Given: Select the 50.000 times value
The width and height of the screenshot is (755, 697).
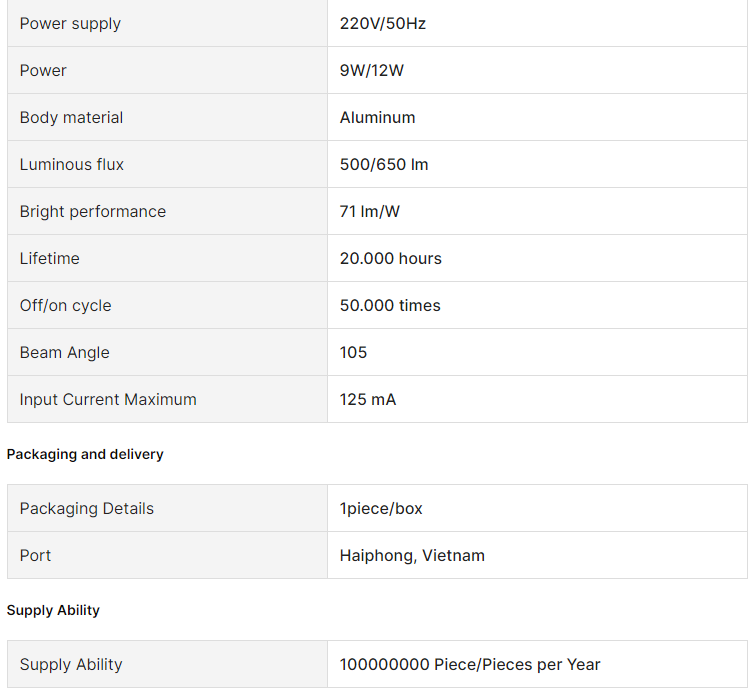Looking at the screenshot, I should pos(390,305).
